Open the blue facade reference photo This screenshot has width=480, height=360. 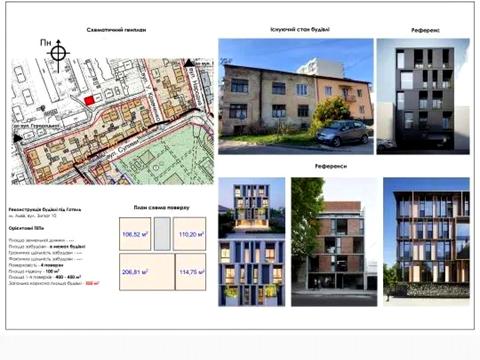(252, 242)
